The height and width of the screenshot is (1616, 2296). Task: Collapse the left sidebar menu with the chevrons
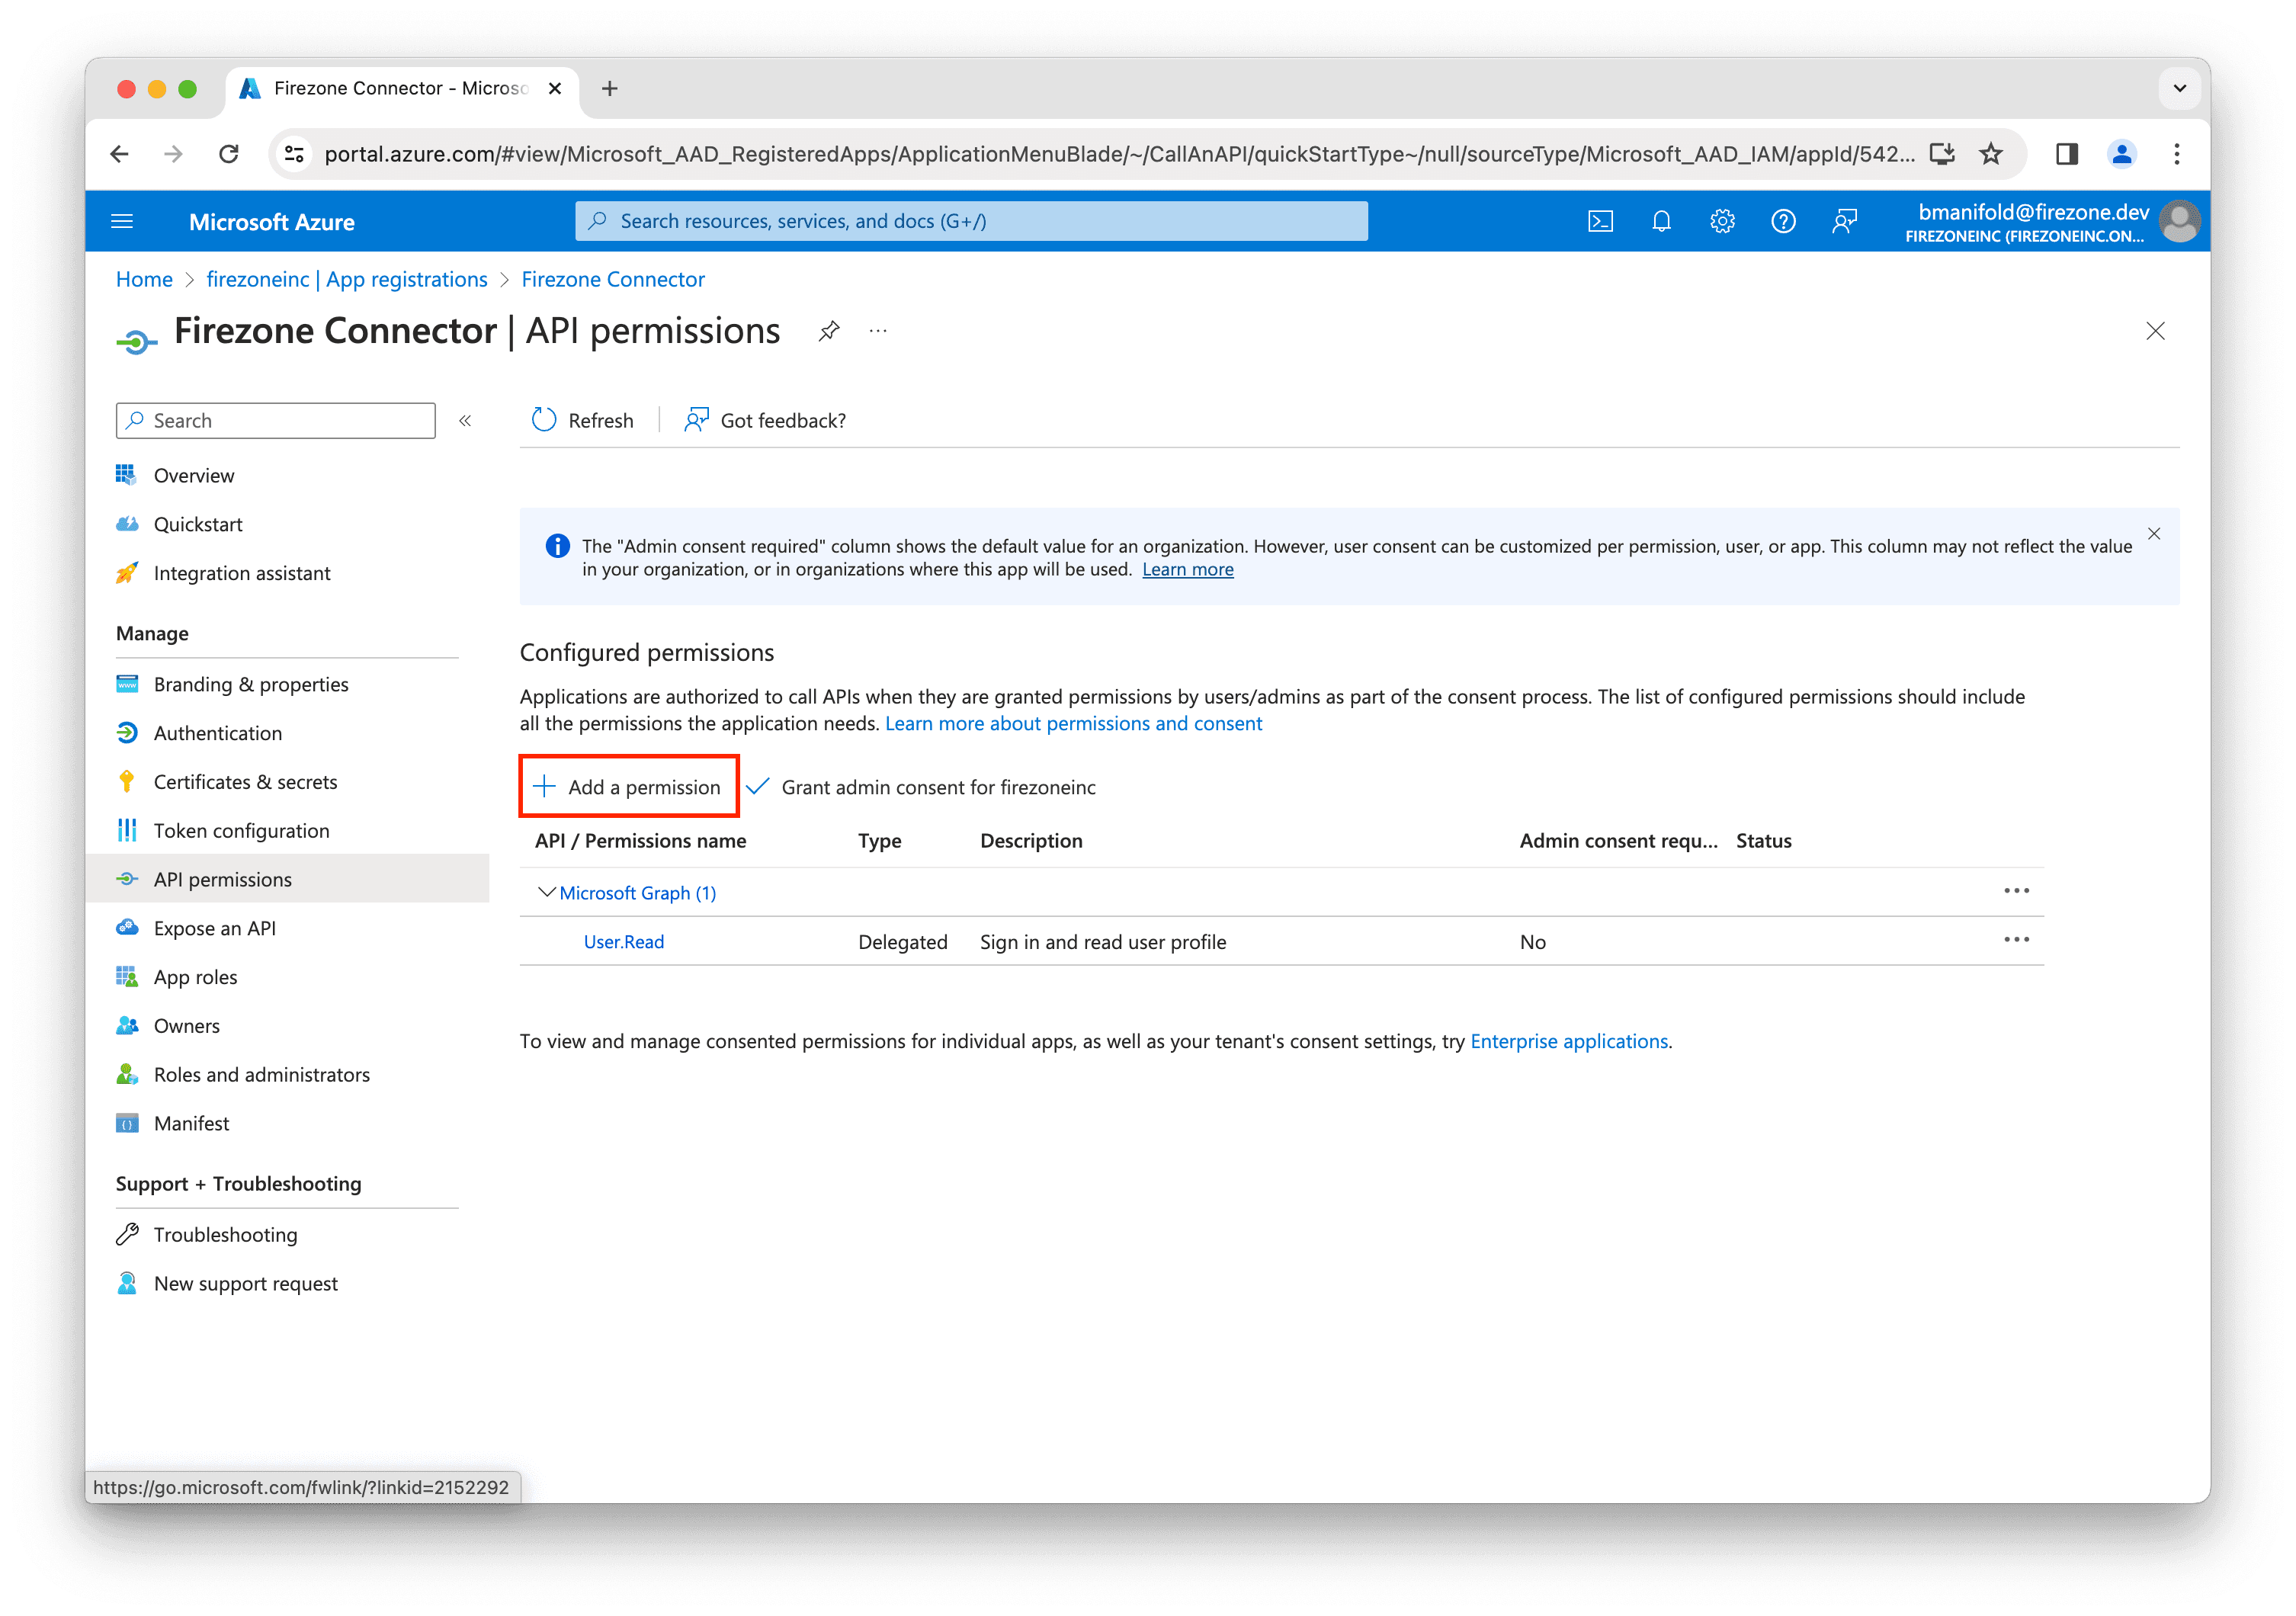pyautogui.click(x=465, y=421)
